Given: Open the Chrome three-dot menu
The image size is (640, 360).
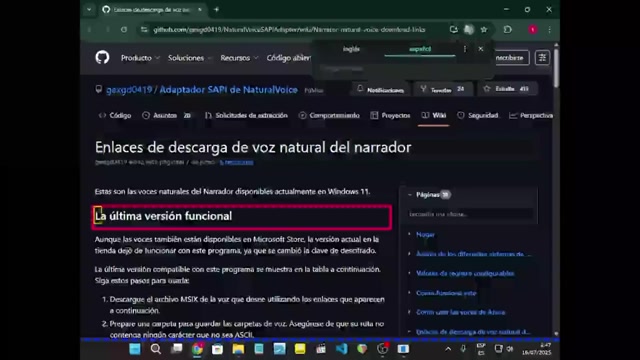Looking at the screenshot, I should coord(549,29).
